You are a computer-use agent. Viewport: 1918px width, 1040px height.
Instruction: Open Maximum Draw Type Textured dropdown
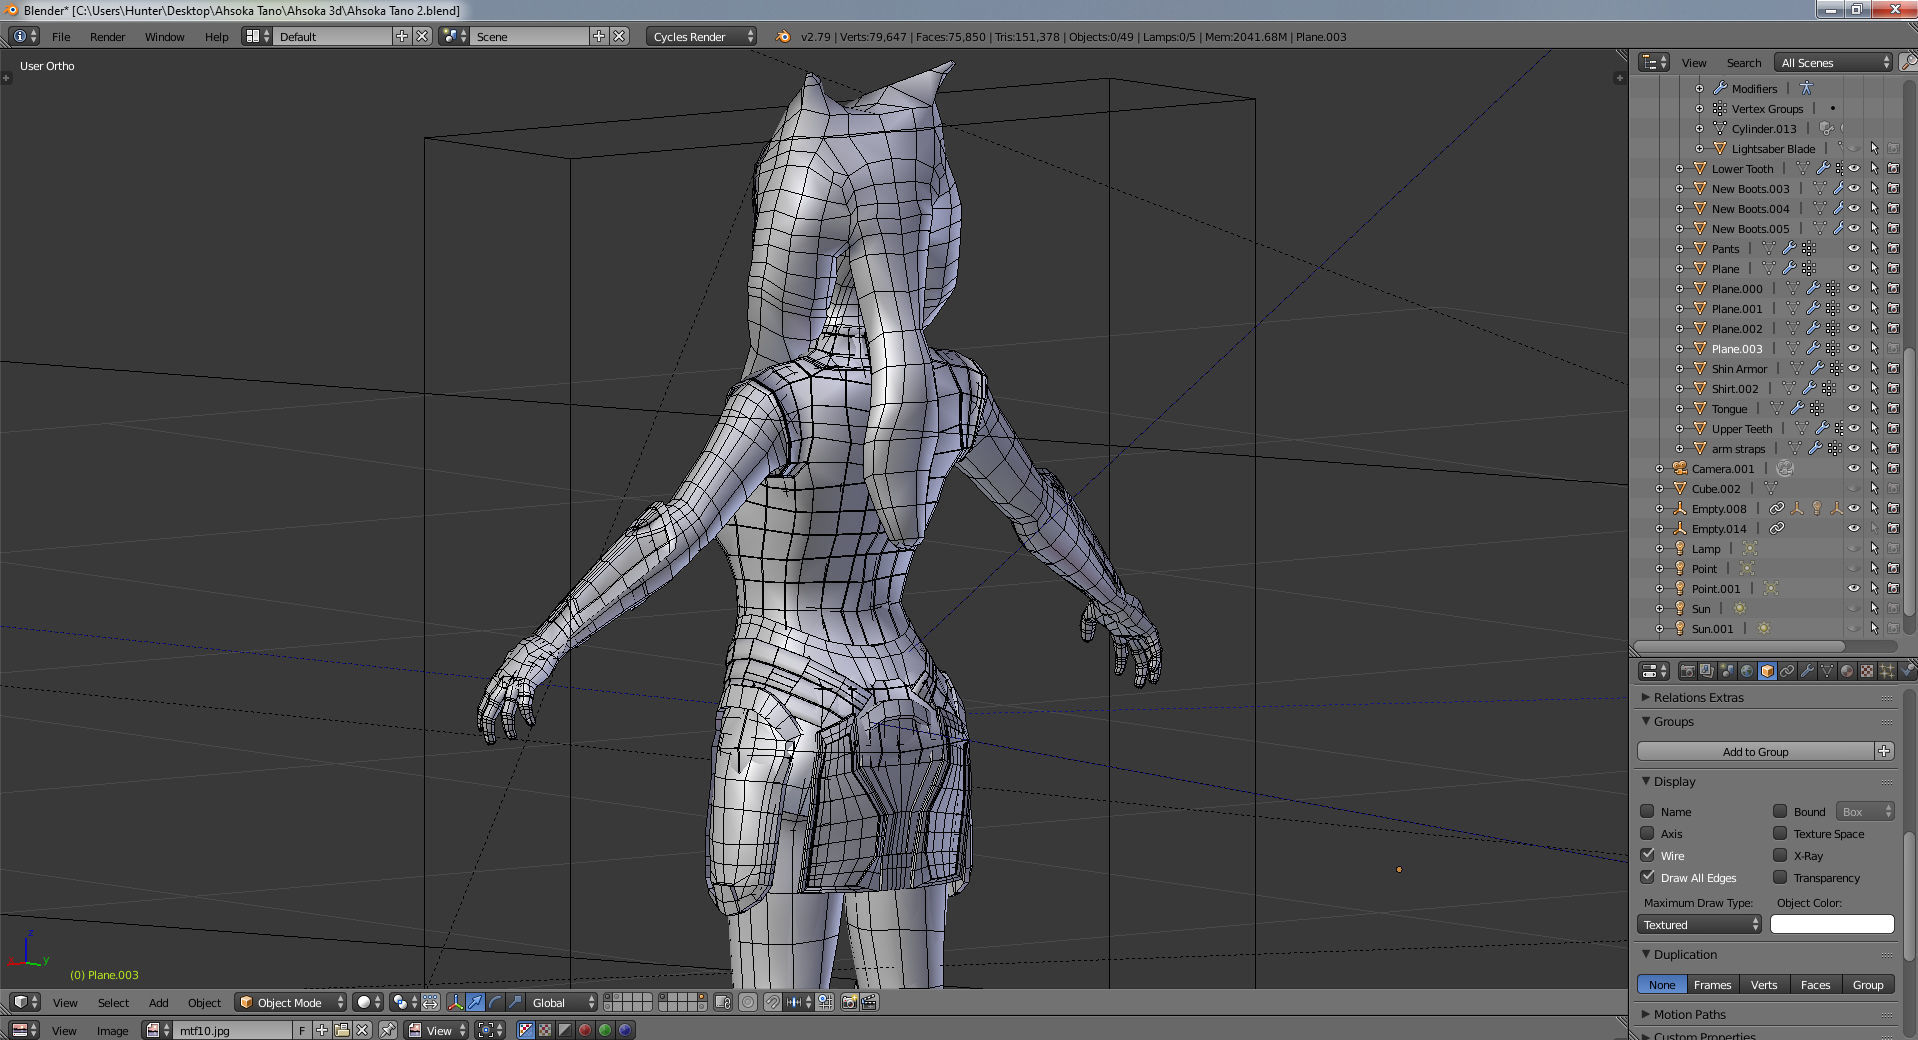tap(1699, 925)
